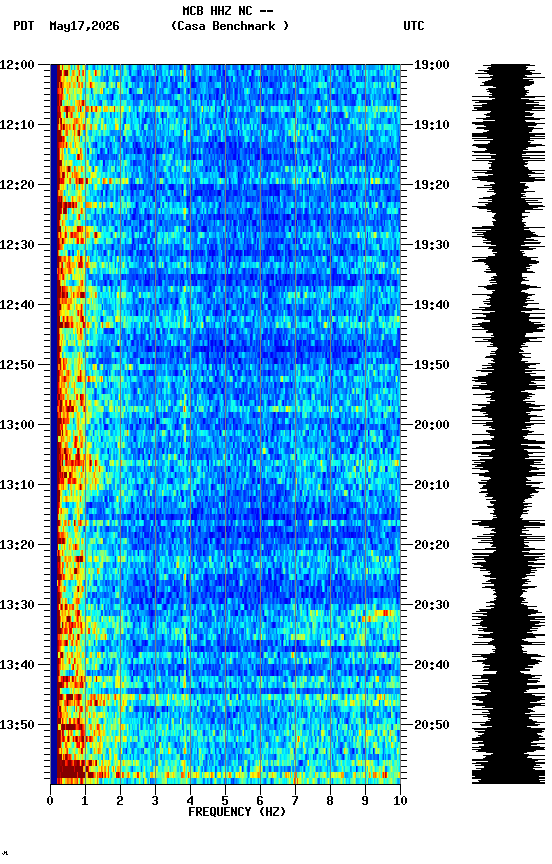Click the '10' frequency axis tick label
The image size is (552, 864).
point(400,801)
